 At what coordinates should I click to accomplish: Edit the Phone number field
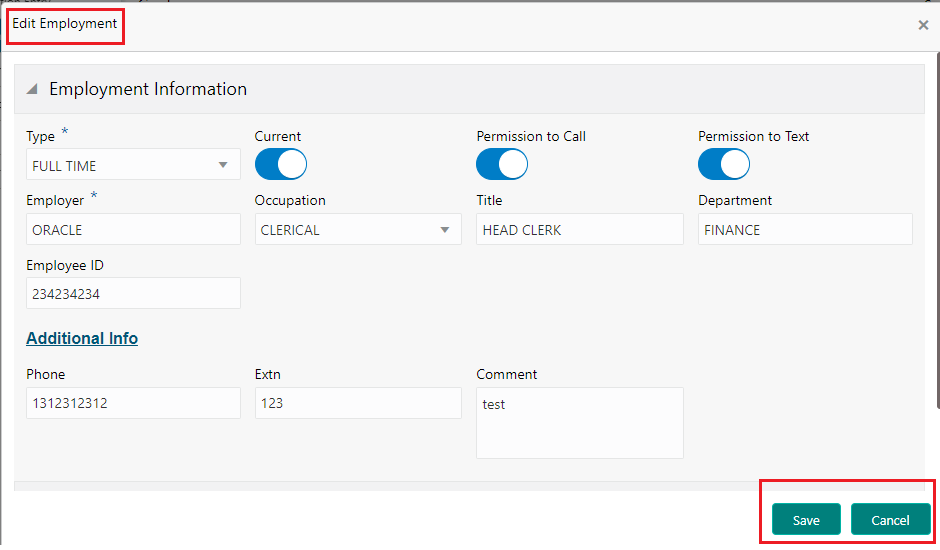(x=133, y=404)
